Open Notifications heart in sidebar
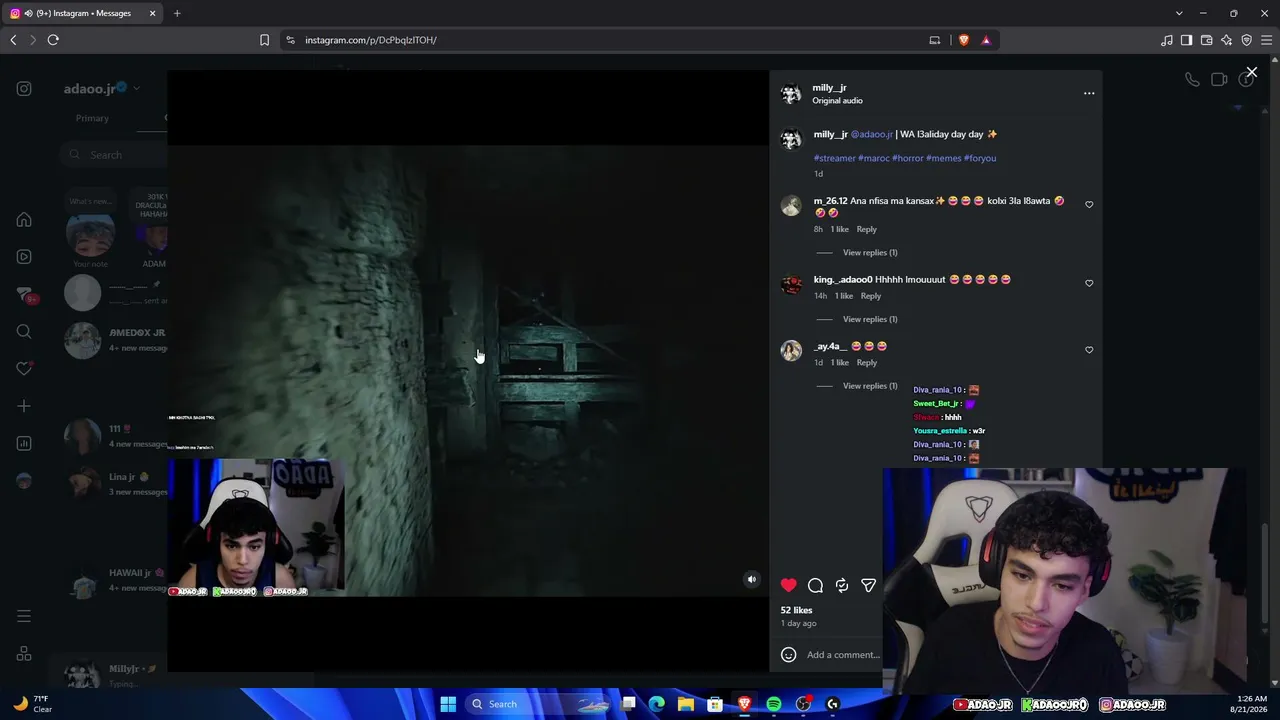 (x=24, y=369)
